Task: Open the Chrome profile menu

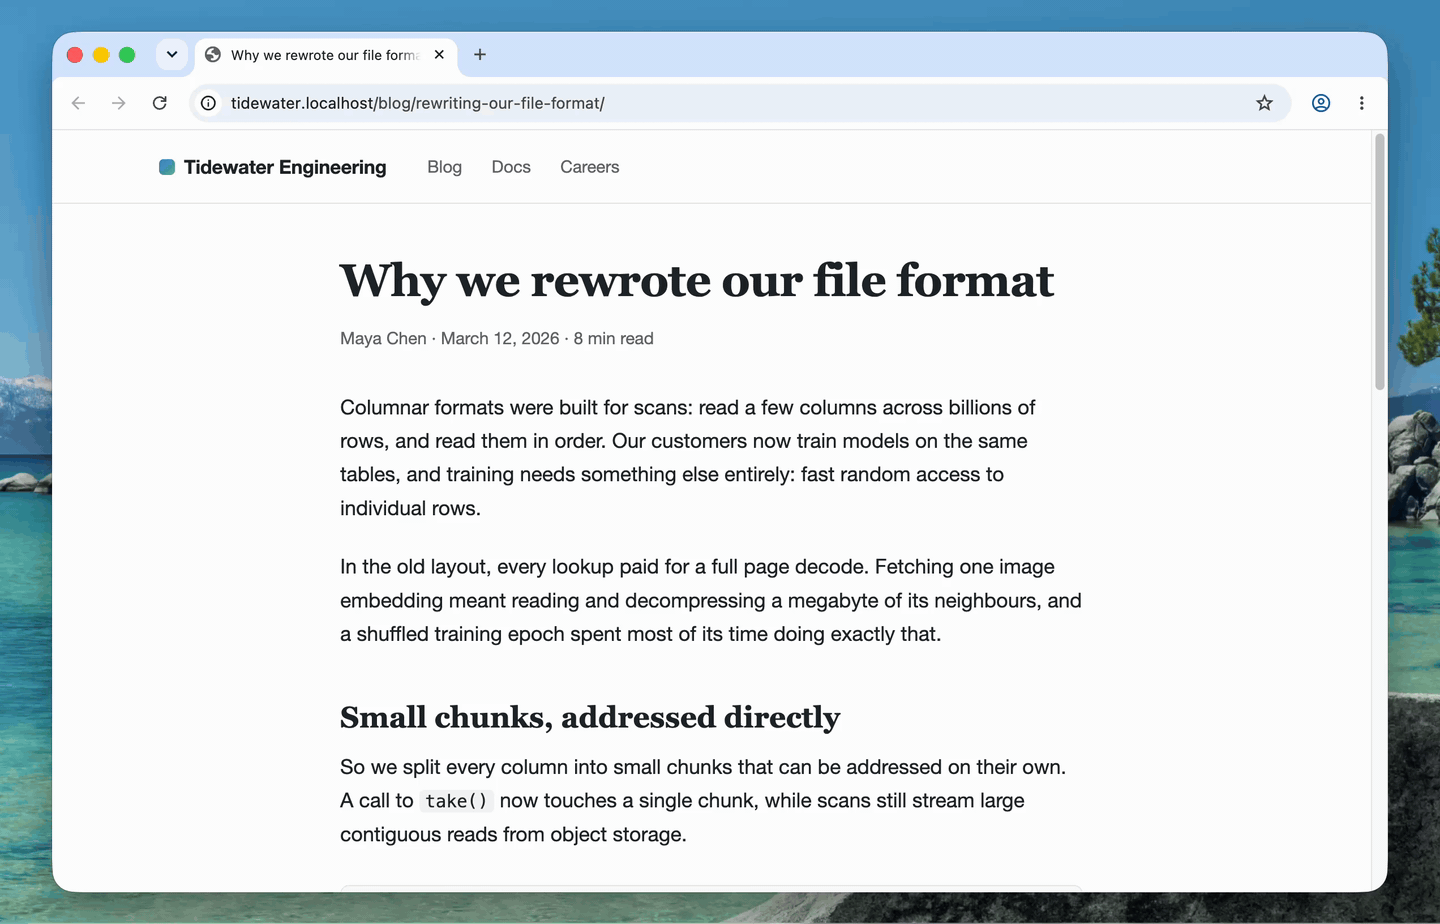Action: (x=1321, y=103)
